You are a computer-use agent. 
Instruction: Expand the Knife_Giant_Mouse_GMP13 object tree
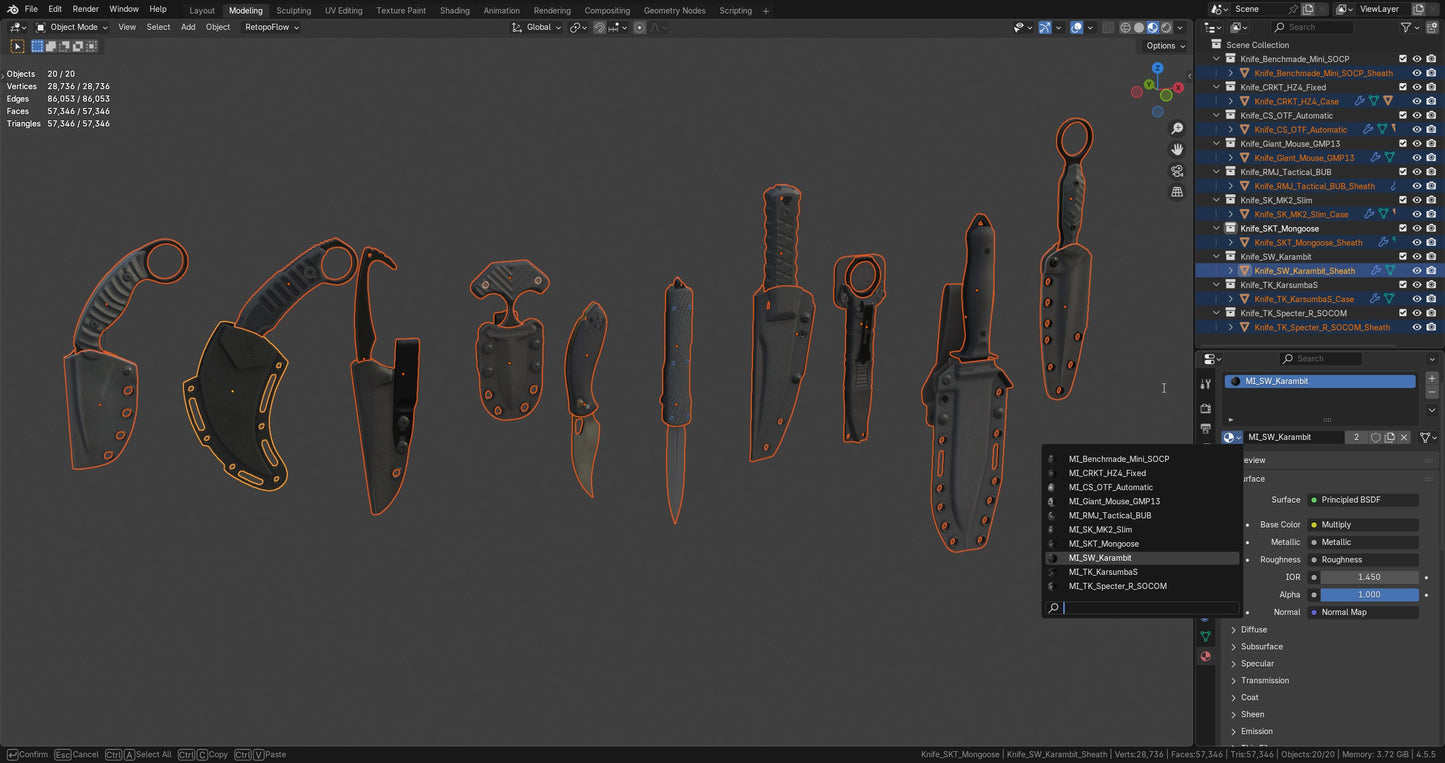click(x=1230, y=158)
